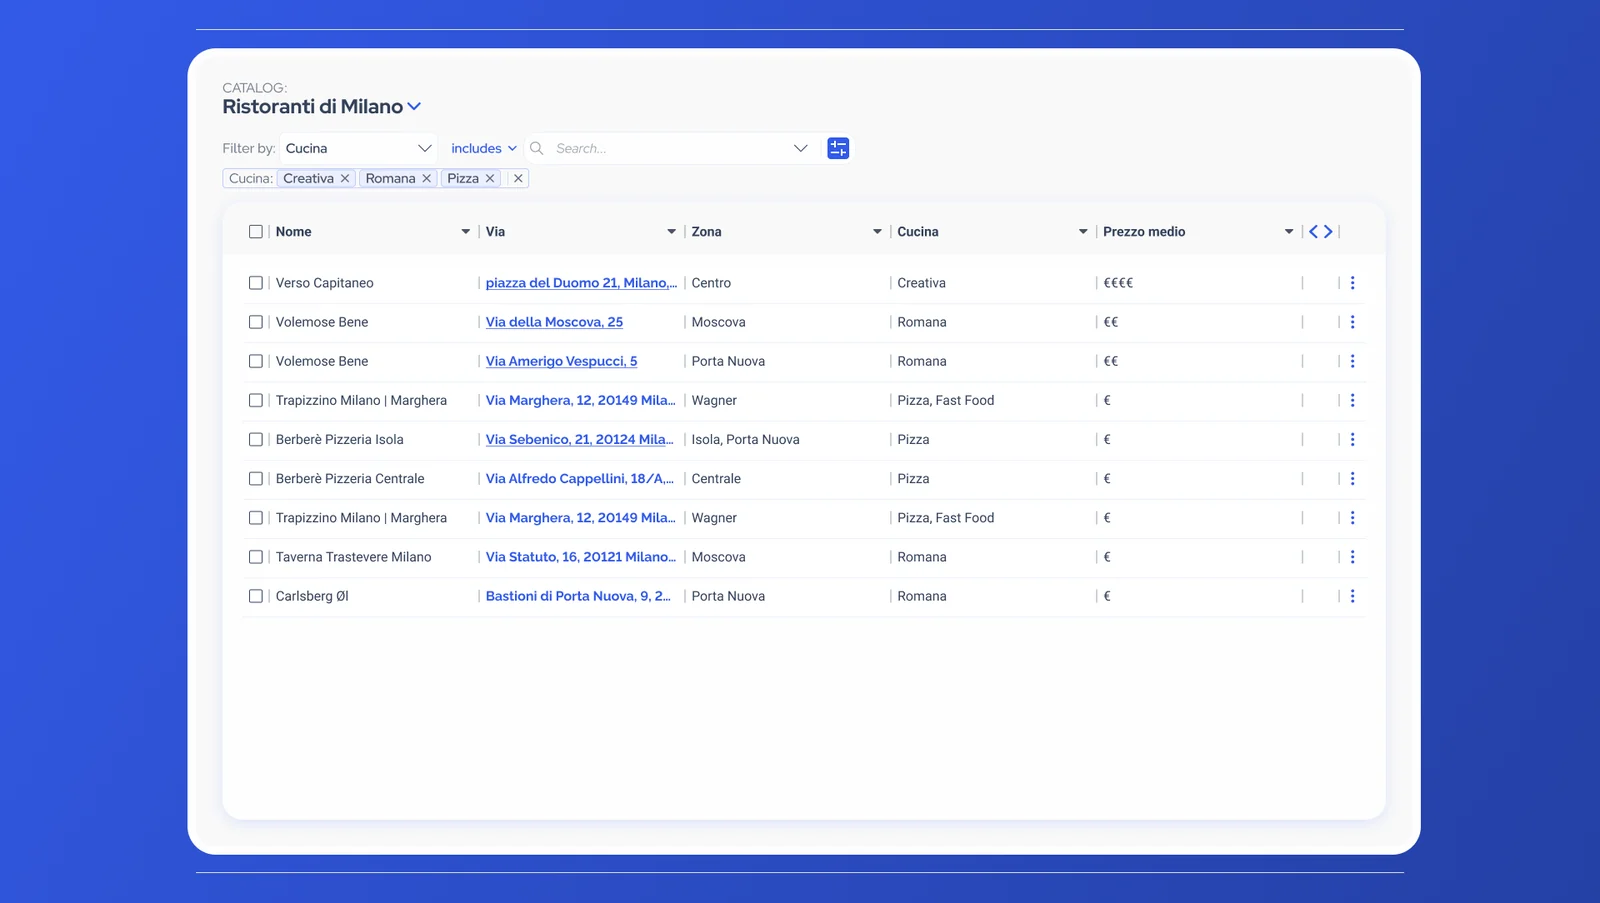The width and height of the screenshot is (1600, 903).
Task: Click the search magnifier icon
Action: click(x=537, y=148)
